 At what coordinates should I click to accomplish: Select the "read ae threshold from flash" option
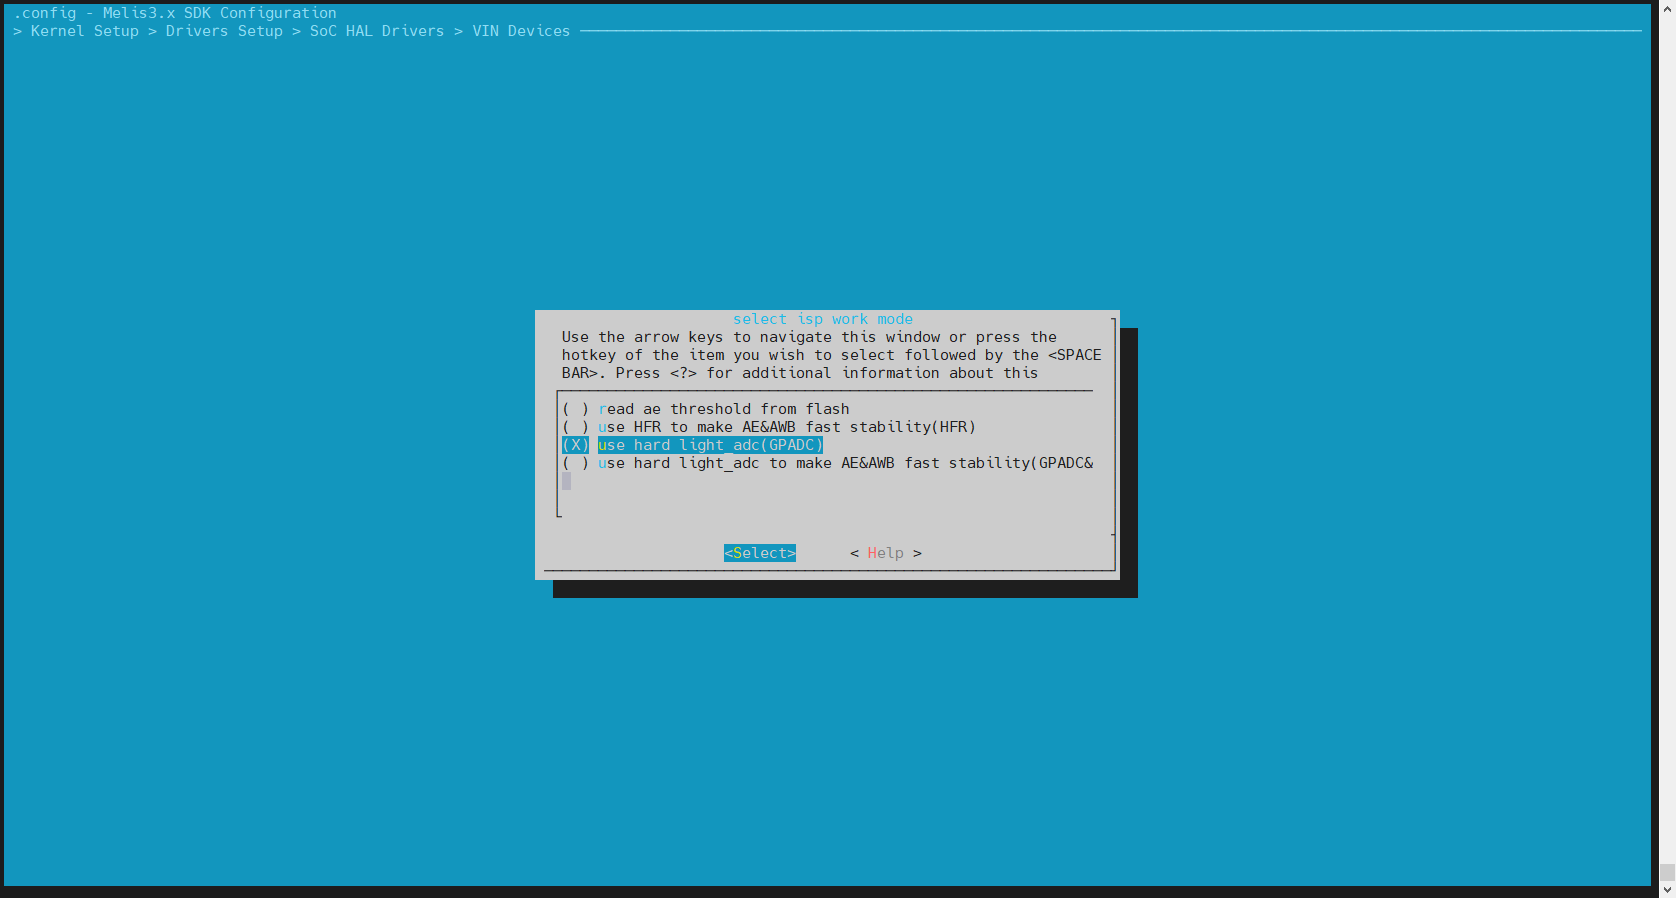tap(723, 409)
